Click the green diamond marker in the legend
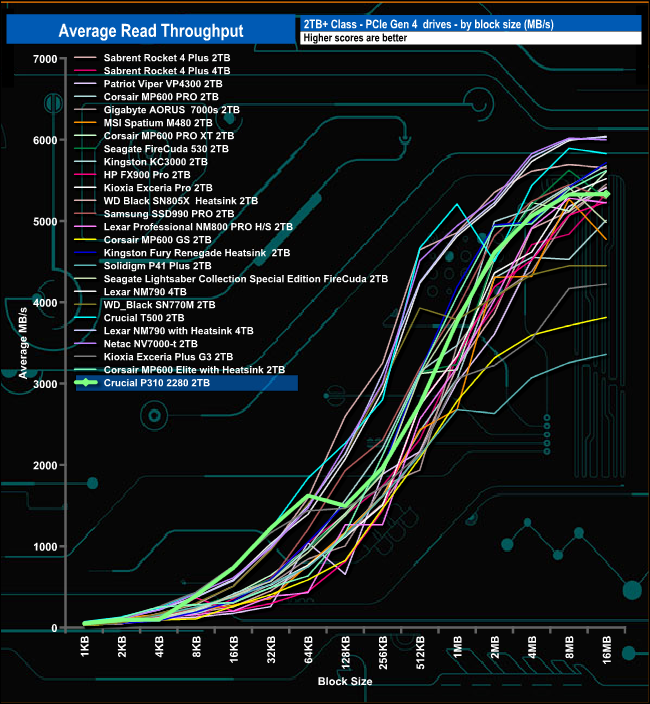The width and height of the screenshot is (650, 704). pyautogui.click(x=85, y=383)
